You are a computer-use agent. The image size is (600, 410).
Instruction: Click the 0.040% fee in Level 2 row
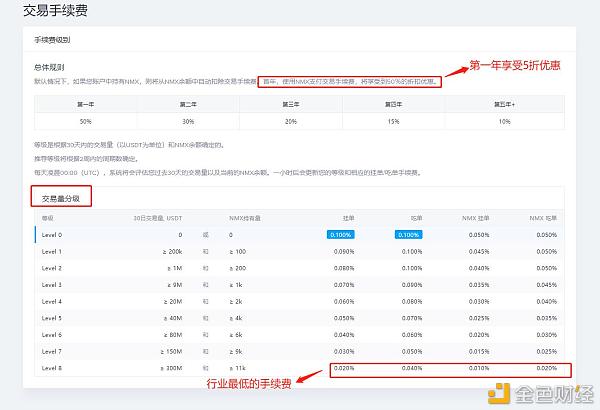(479, 268)
